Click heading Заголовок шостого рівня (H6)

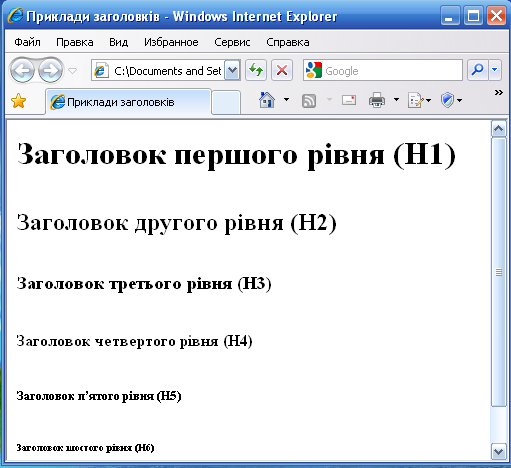click(x=85, y=448)
